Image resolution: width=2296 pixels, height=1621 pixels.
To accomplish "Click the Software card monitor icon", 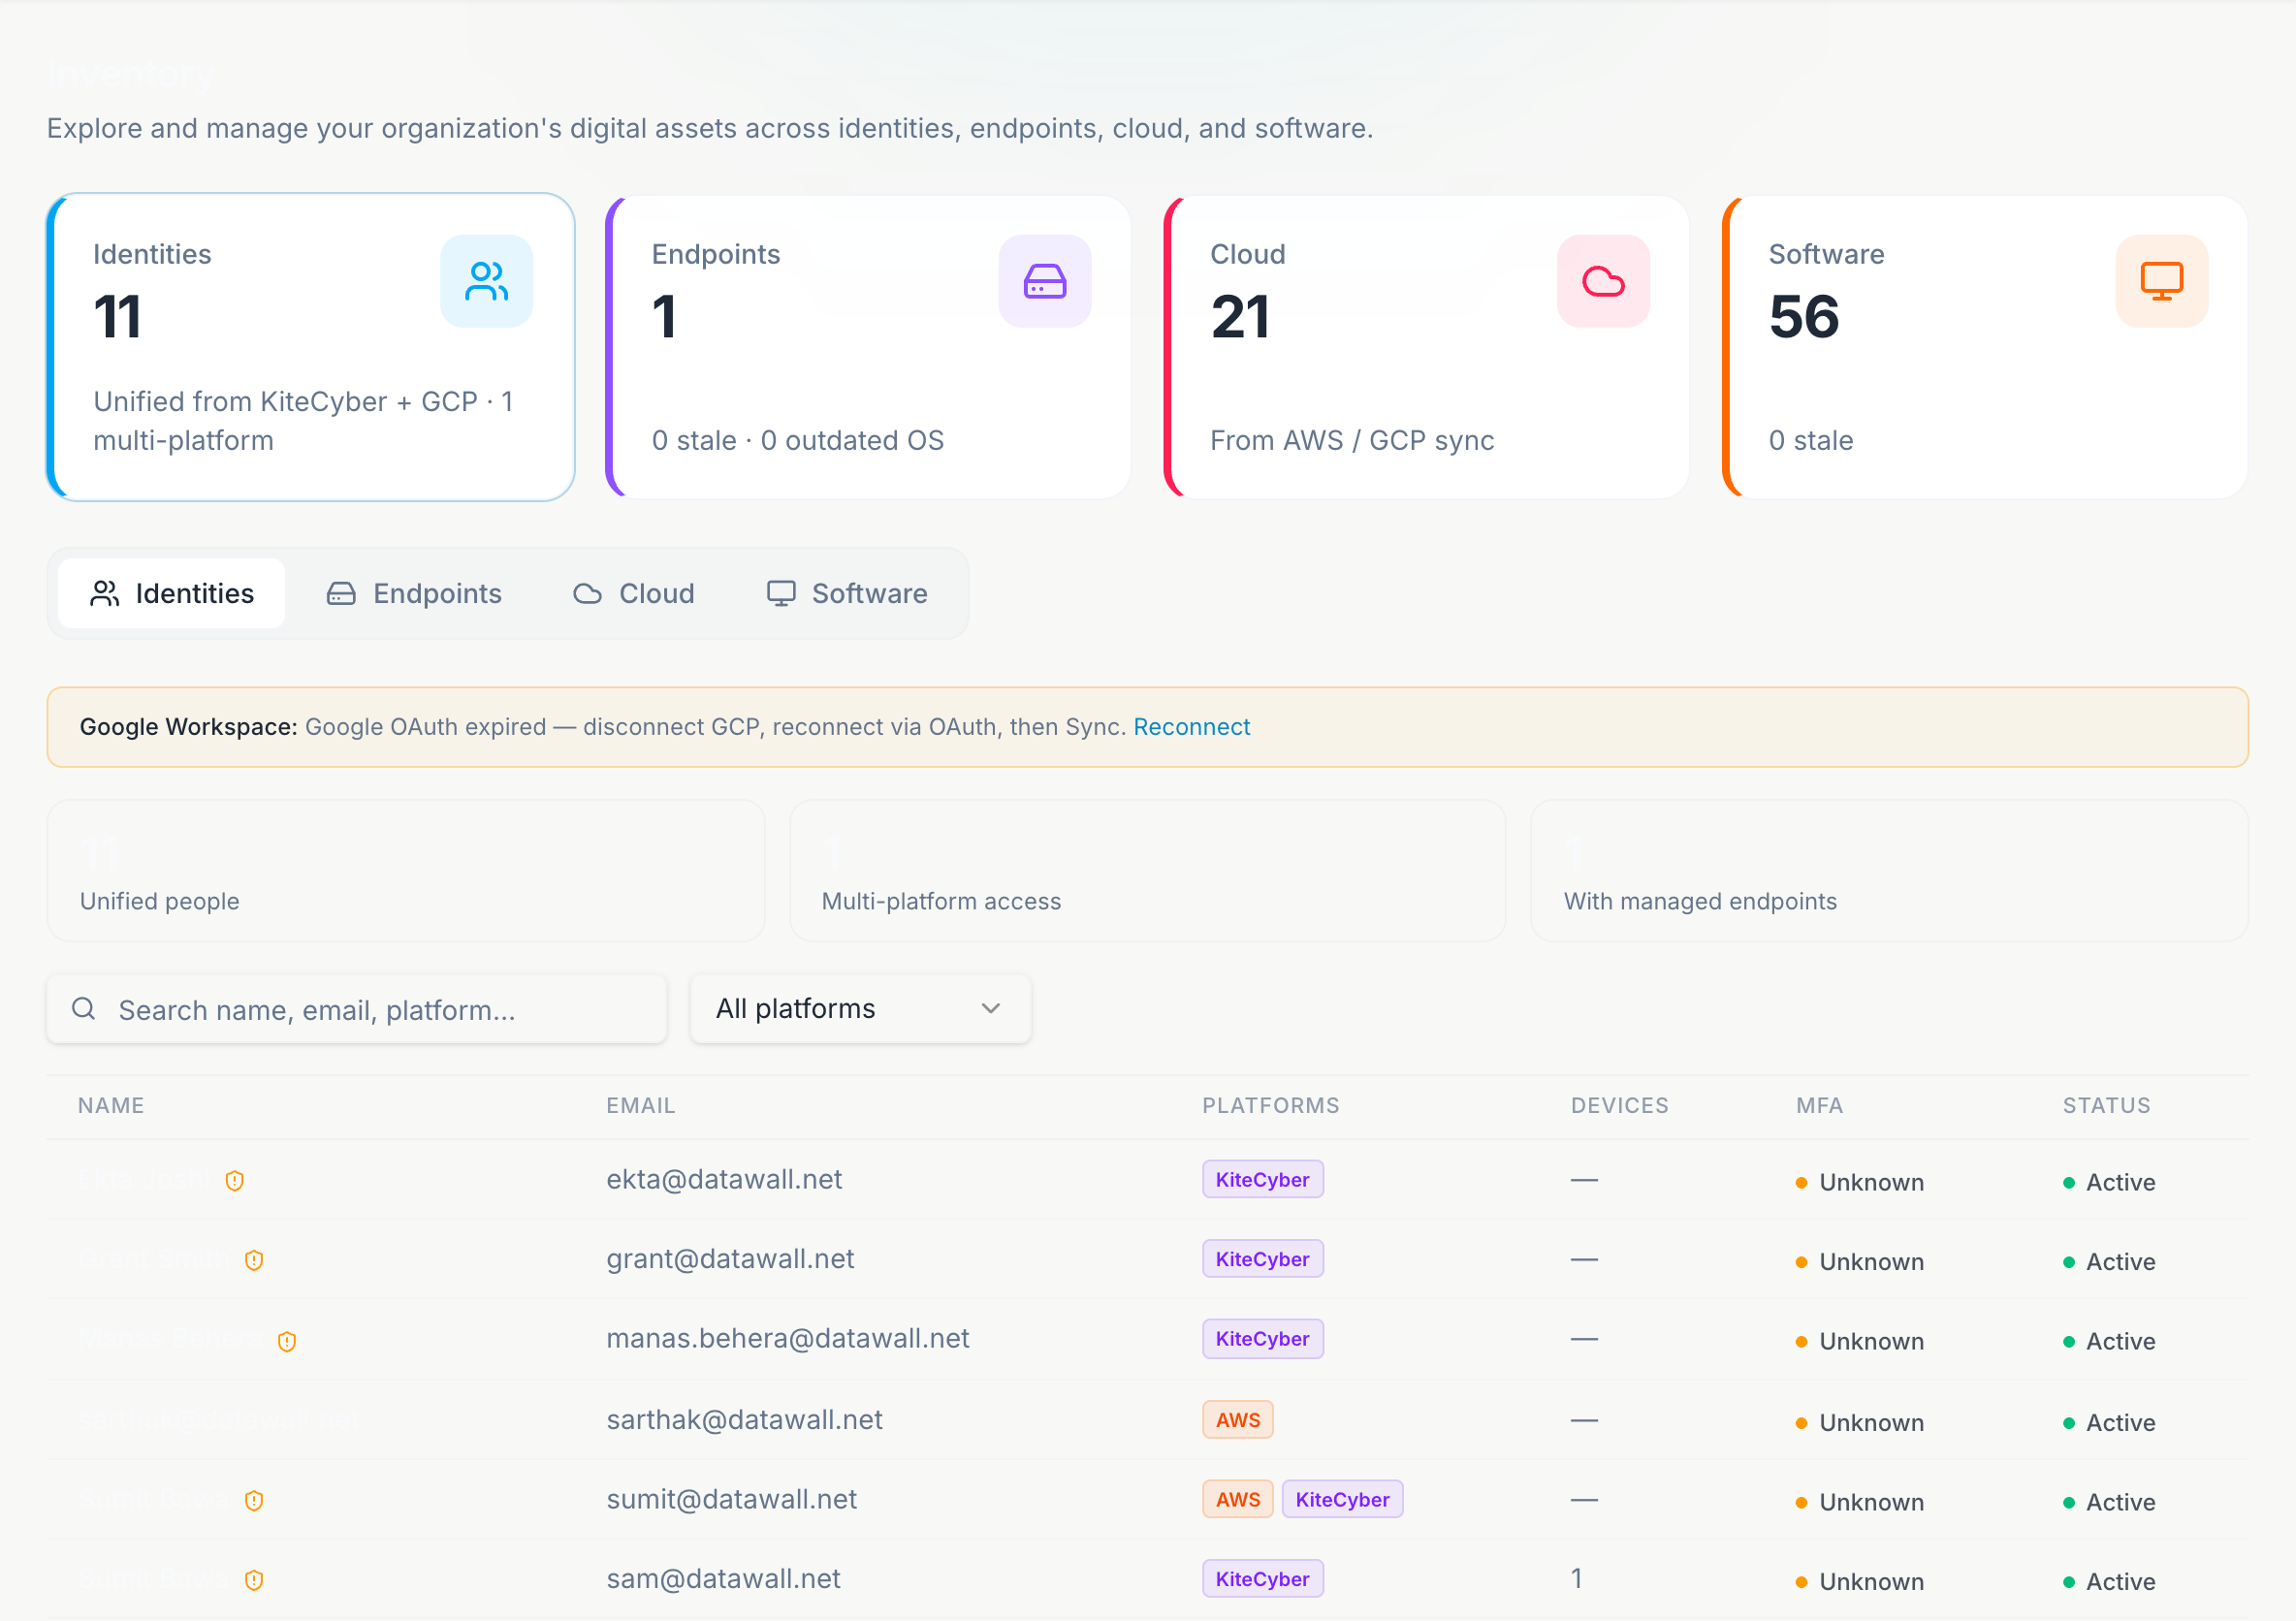I will click(2161, 281).
